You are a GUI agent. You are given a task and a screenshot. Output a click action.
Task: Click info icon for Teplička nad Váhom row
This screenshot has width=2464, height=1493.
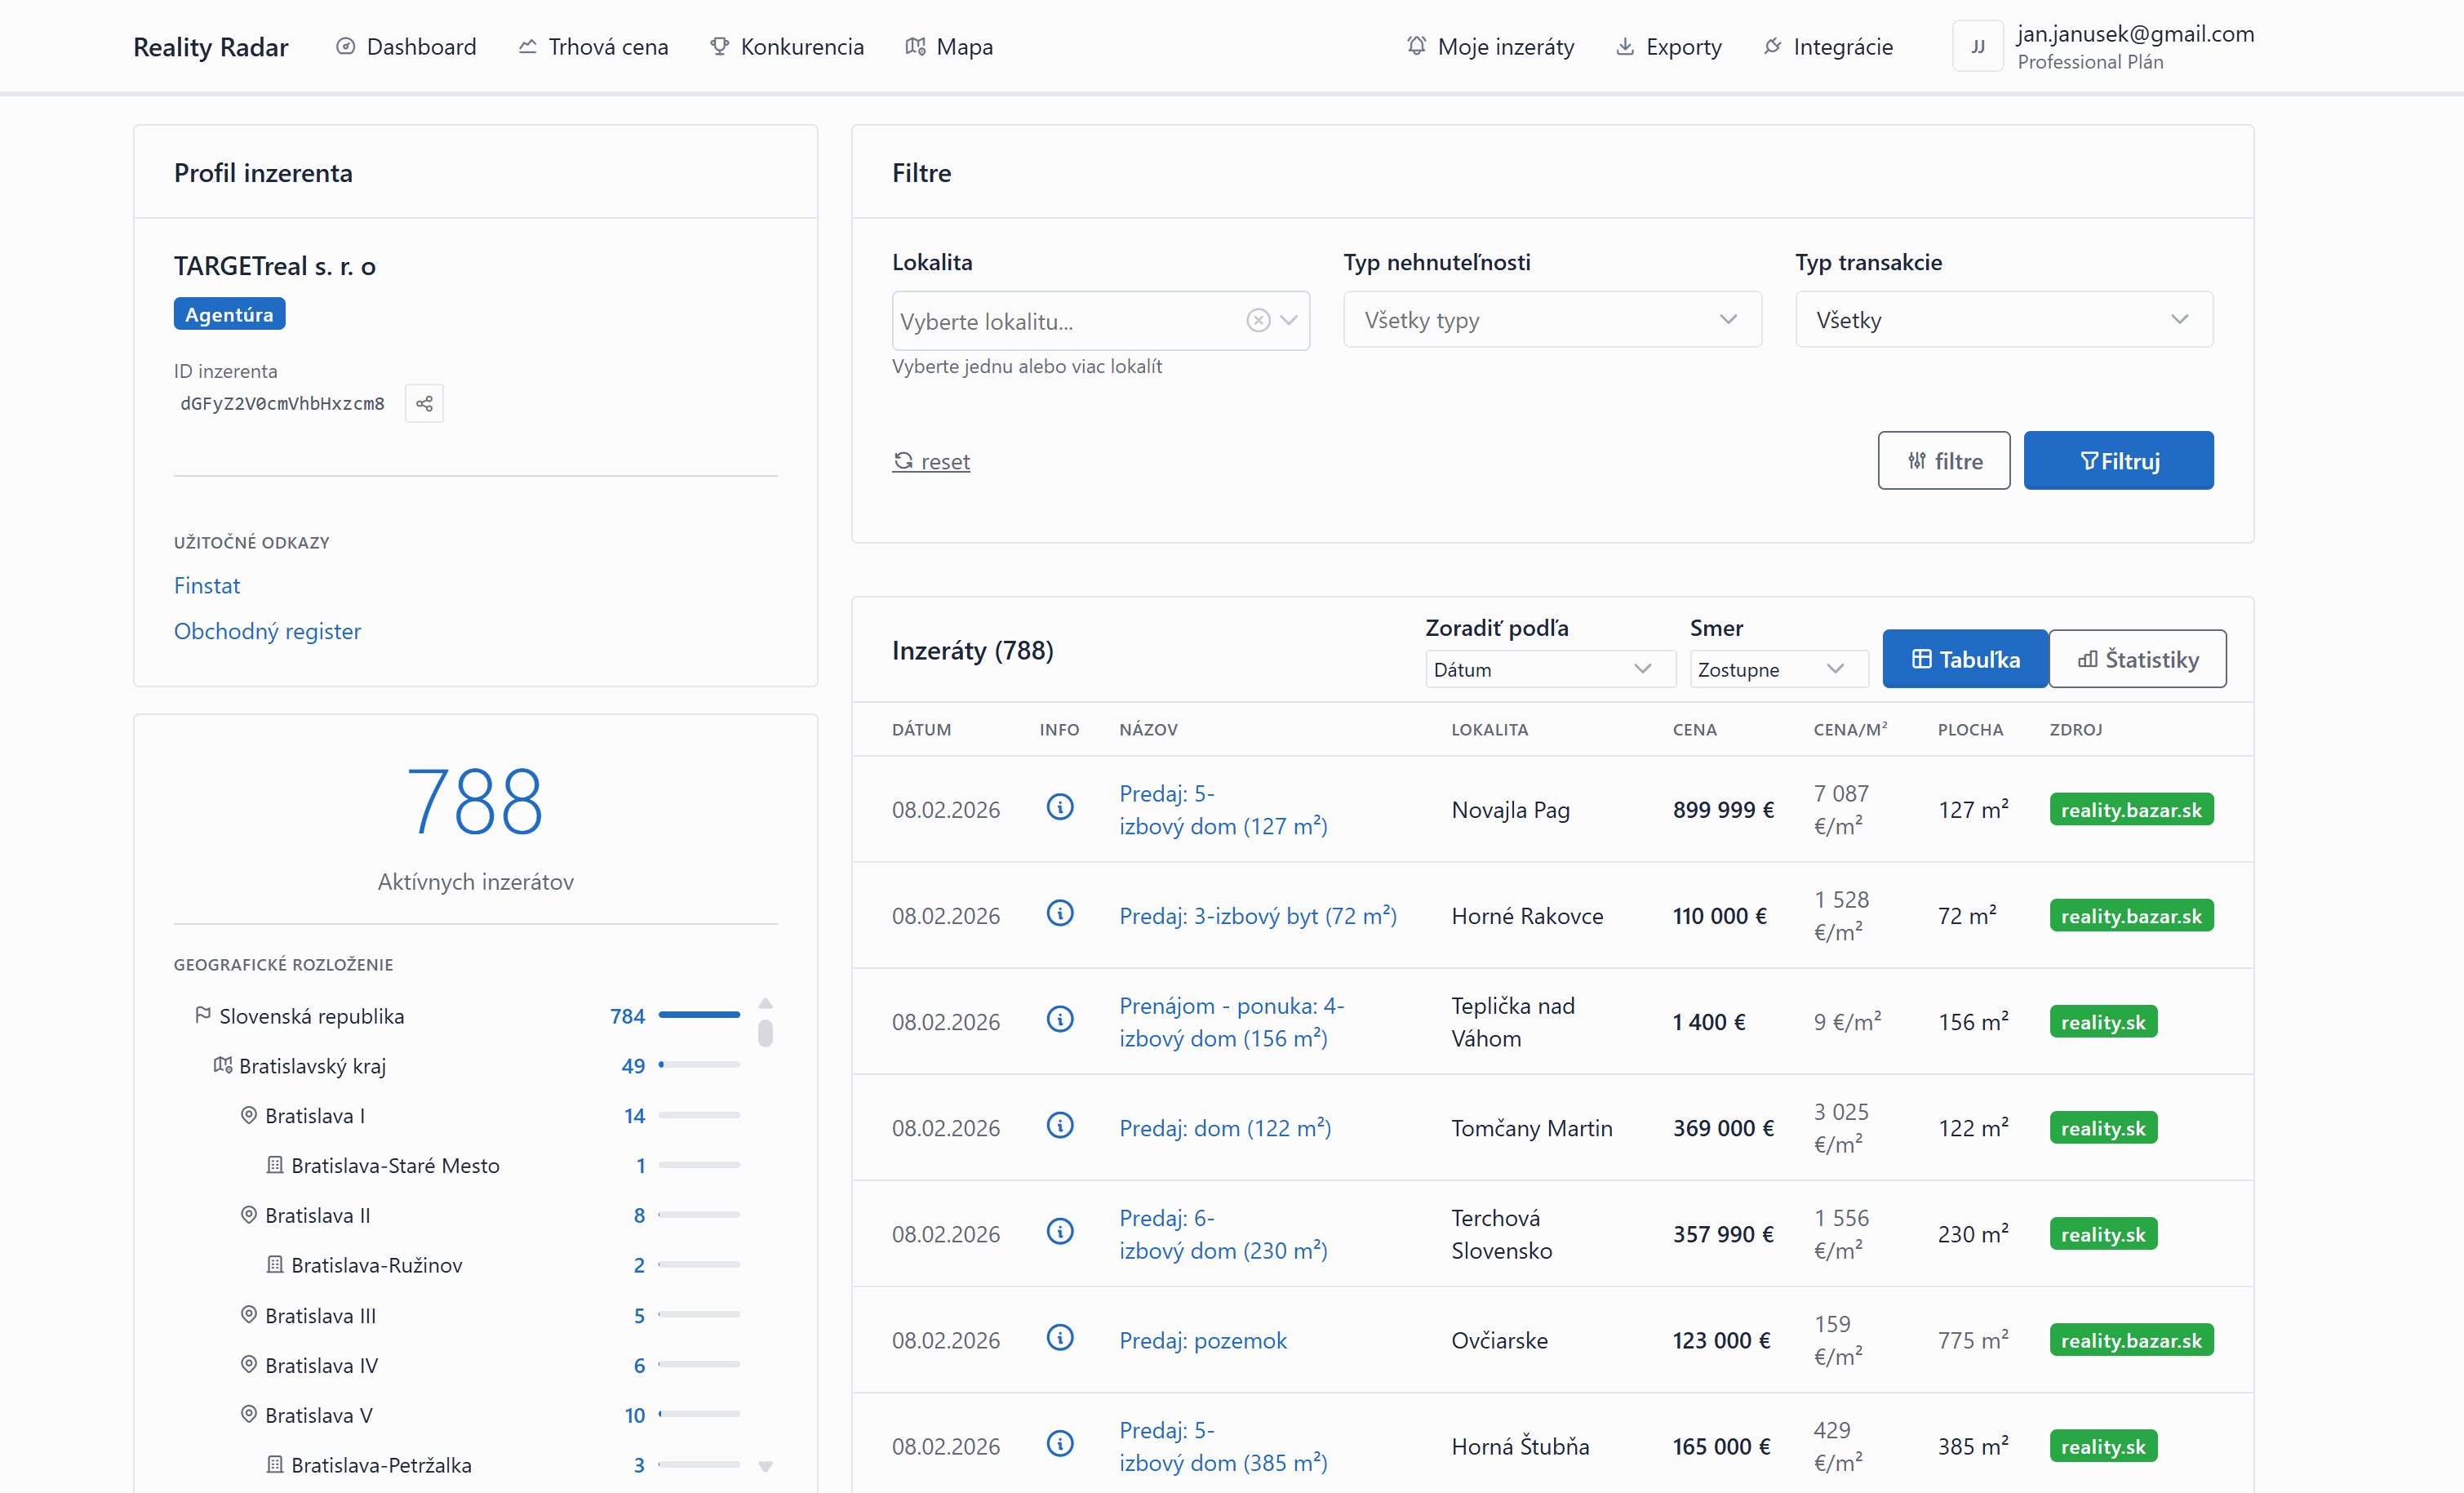coord(1060,1020)
